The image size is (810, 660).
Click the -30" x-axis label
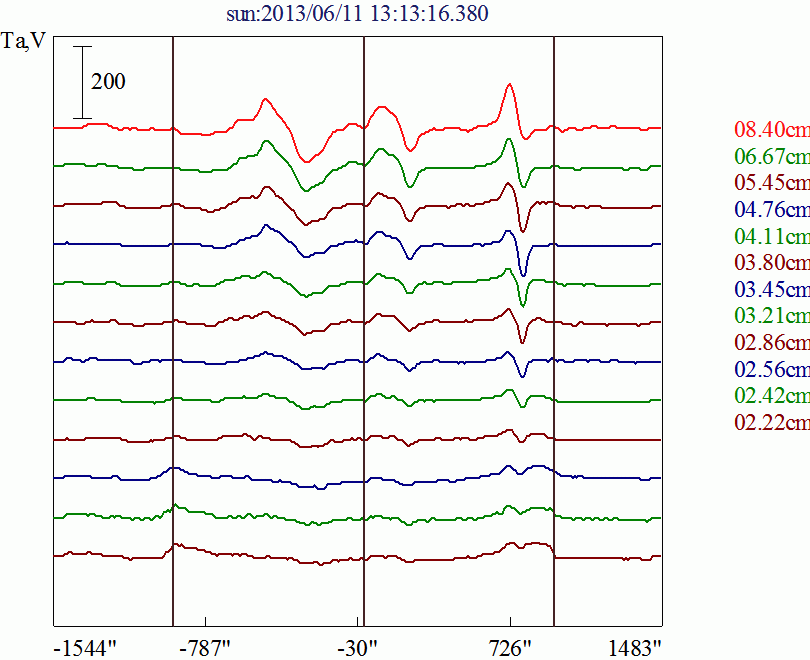(x=358, y=648)
